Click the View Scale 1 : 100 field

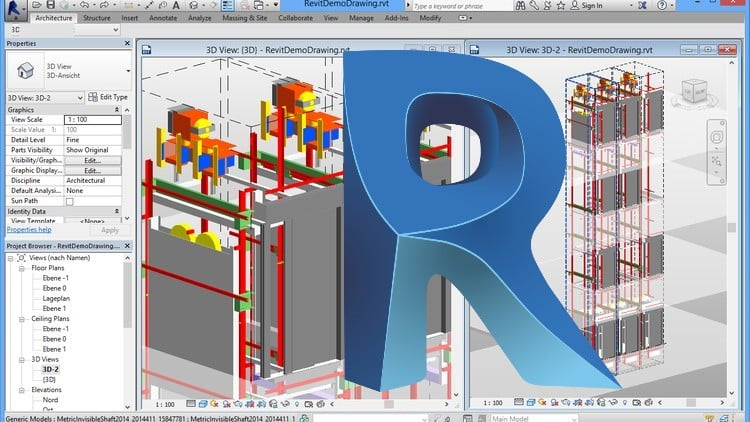93,120
